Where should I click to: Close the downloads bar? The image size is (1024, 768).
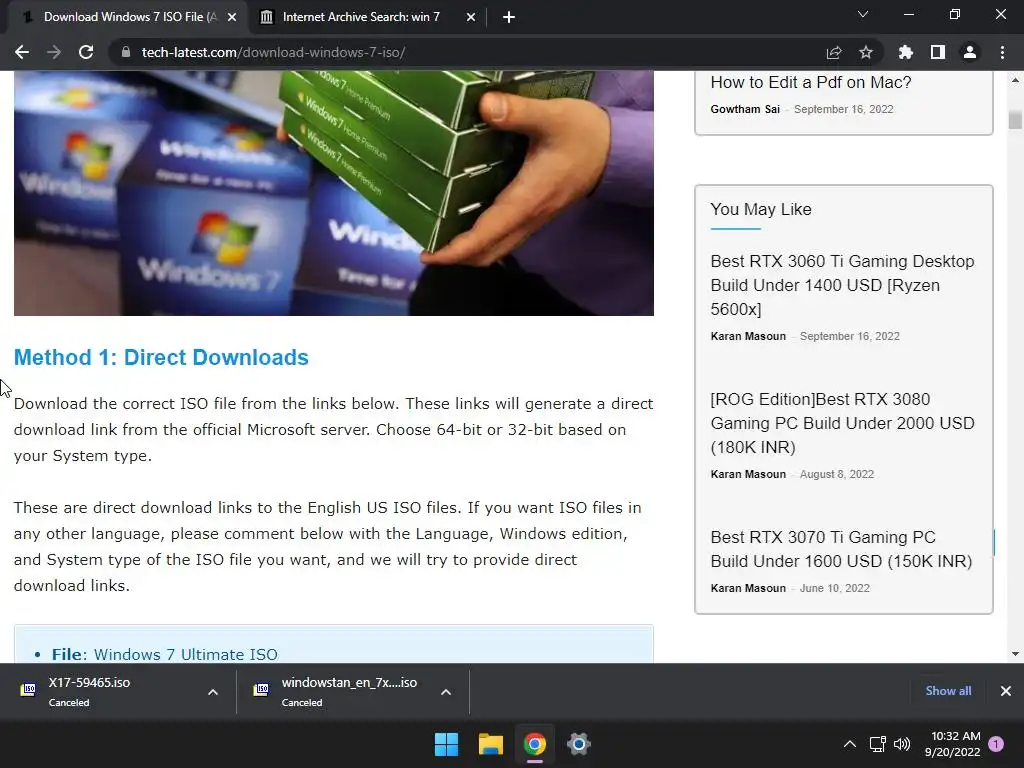coord(1006,691)
